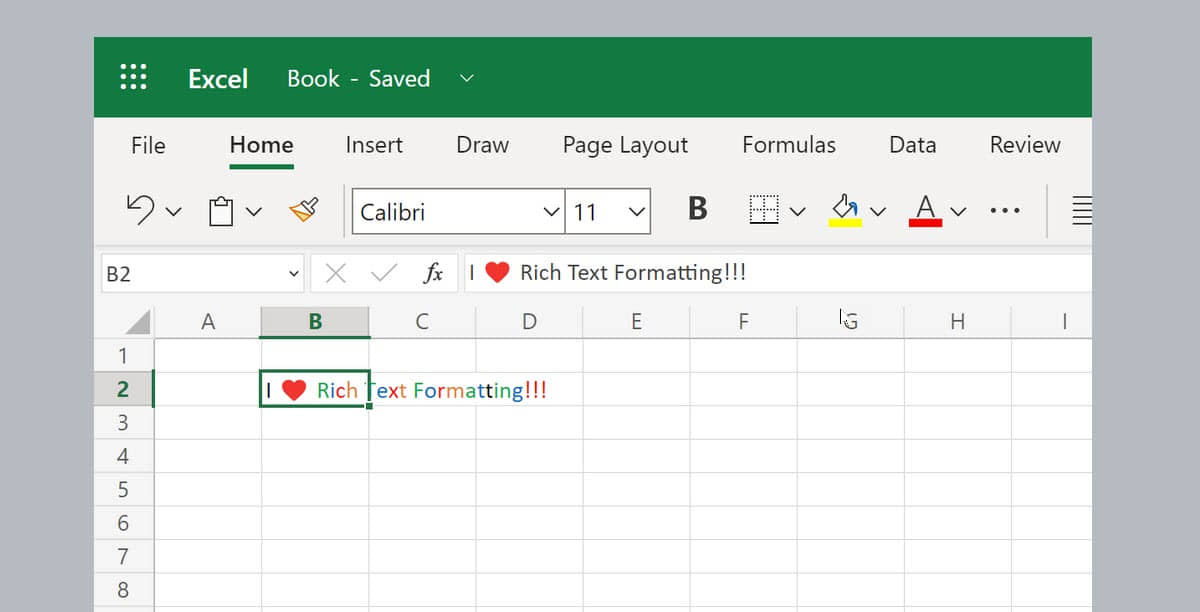Open the File tab
This screenshot has height=612, width=1200.
[x=148, y=145]
